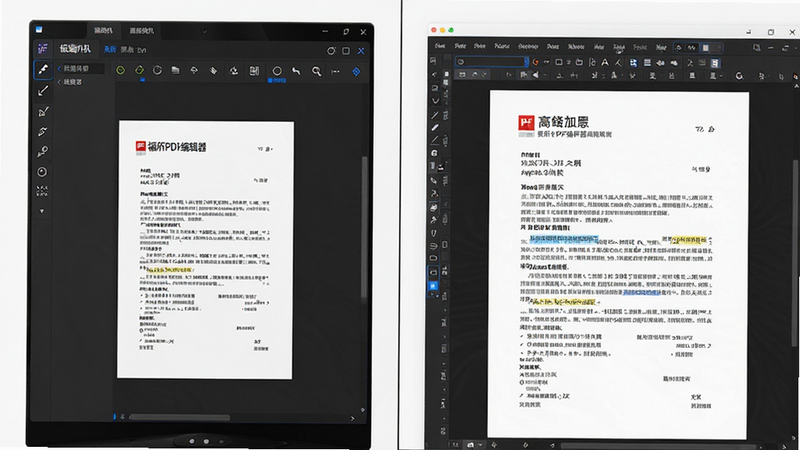Click the folder icon in right window top toolbar
800x450 pixels.
579,62
